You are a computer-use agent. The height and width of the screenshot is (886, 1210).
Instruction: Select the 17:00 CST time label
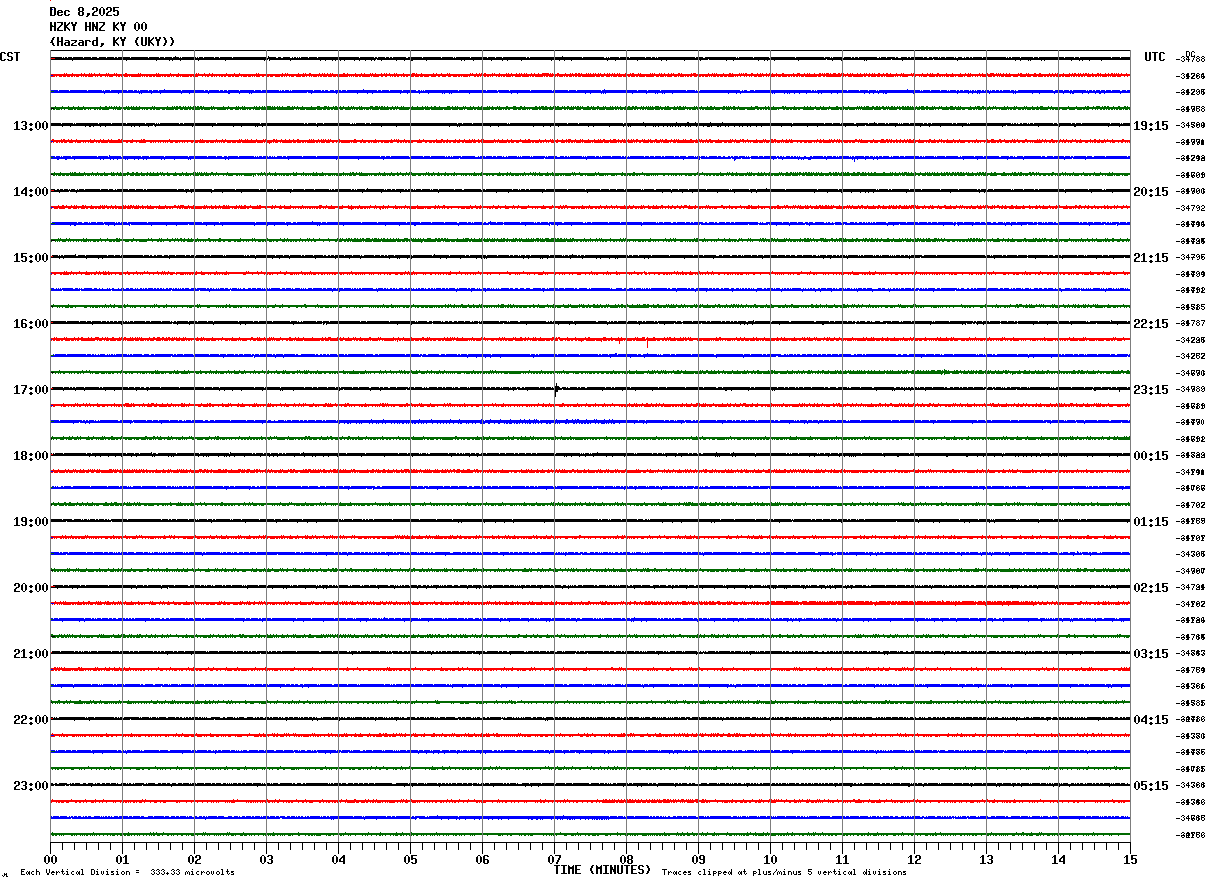point(30,390)
